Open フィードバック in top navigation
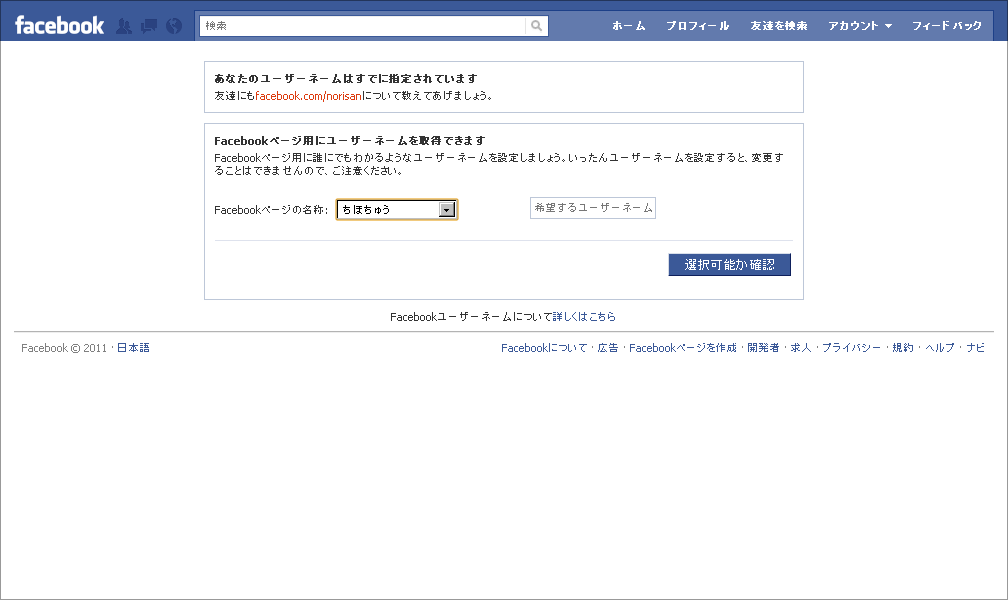This screenshot has width=1008, height=600. pos(947,26)
